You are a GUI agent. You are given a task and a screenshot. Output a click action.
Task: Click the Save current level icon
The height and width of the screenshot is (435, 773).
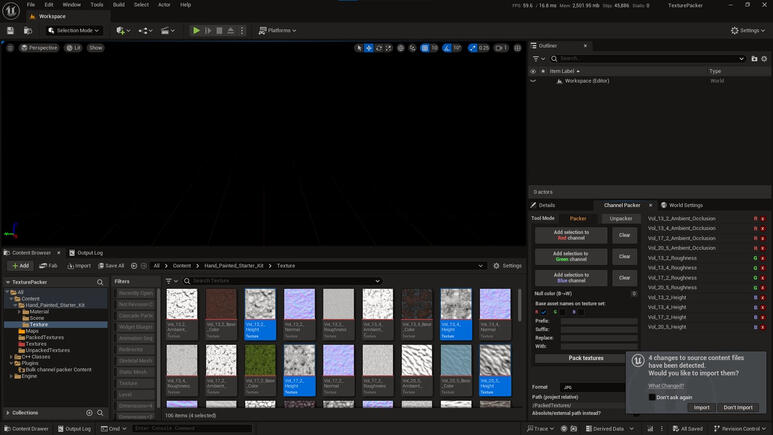pyautogui.click(x=10, y=31)
